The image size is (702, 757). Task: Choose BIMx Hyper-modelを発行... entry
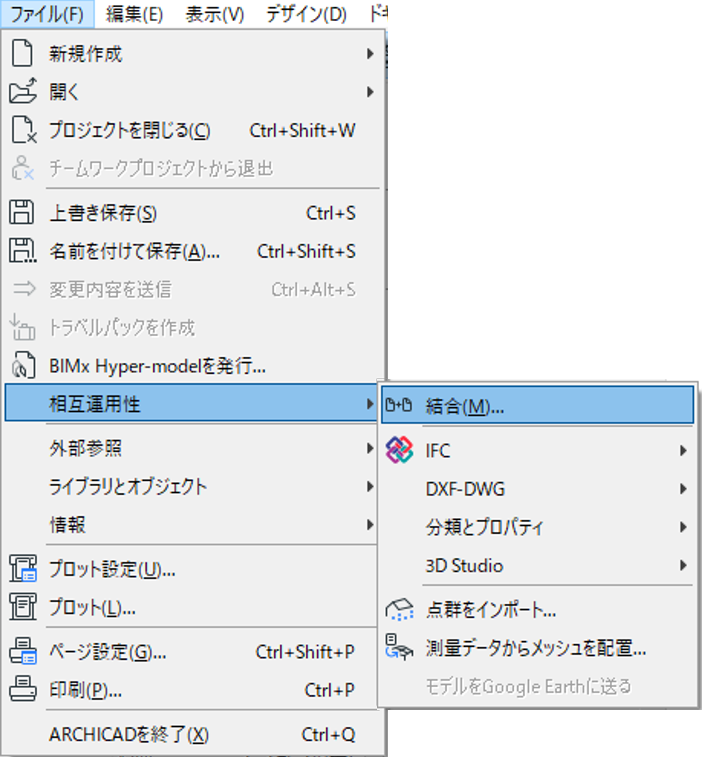click(193, 366)
